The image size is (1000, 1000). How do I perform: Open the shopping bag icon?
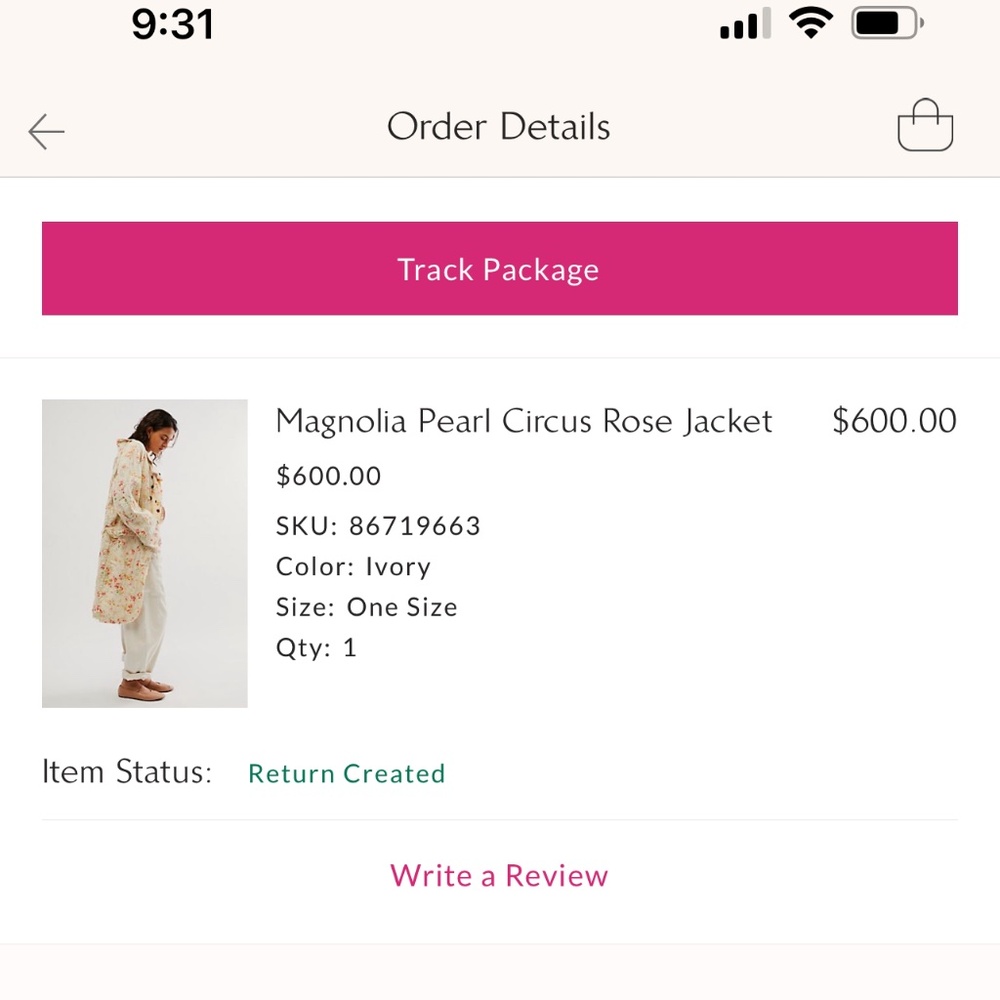(x=925, y=126)
